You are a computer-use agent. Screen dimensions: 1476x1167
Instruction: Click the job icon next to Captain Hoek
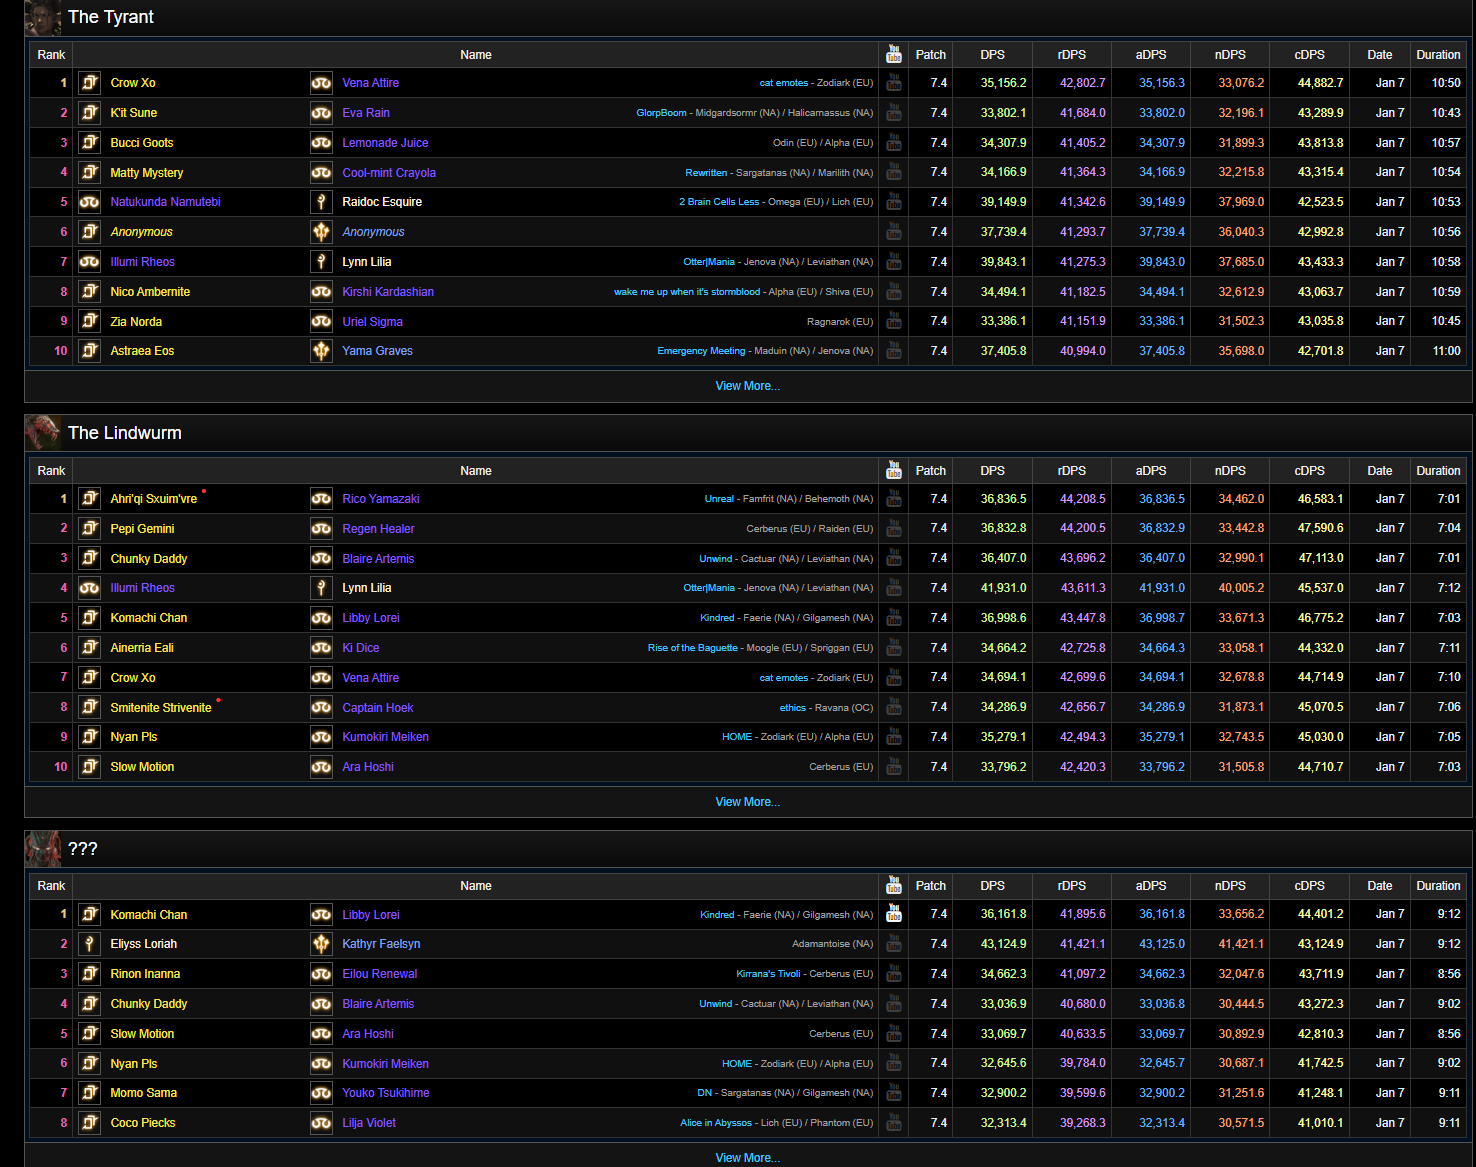pos(321,708)
